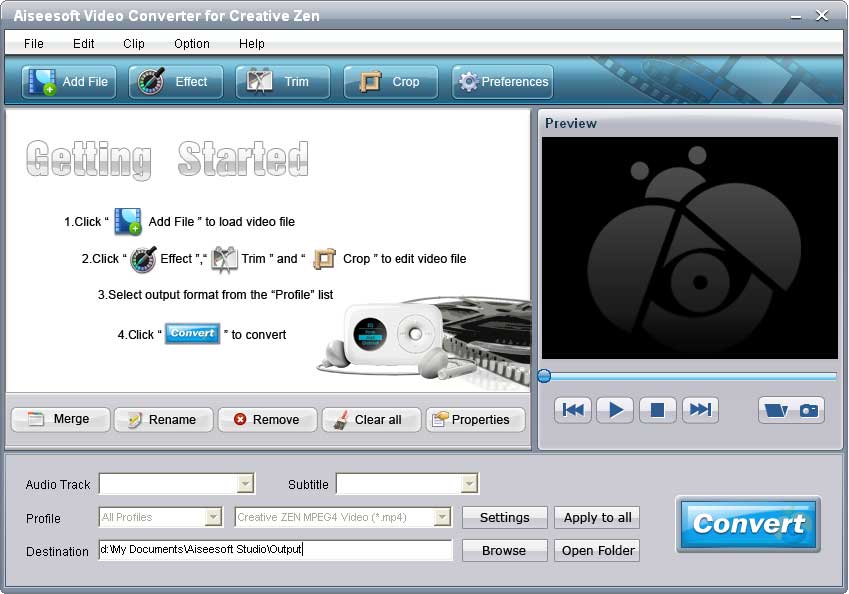
Task: Skip to the next frame
Action: click(x=699, y=410)
